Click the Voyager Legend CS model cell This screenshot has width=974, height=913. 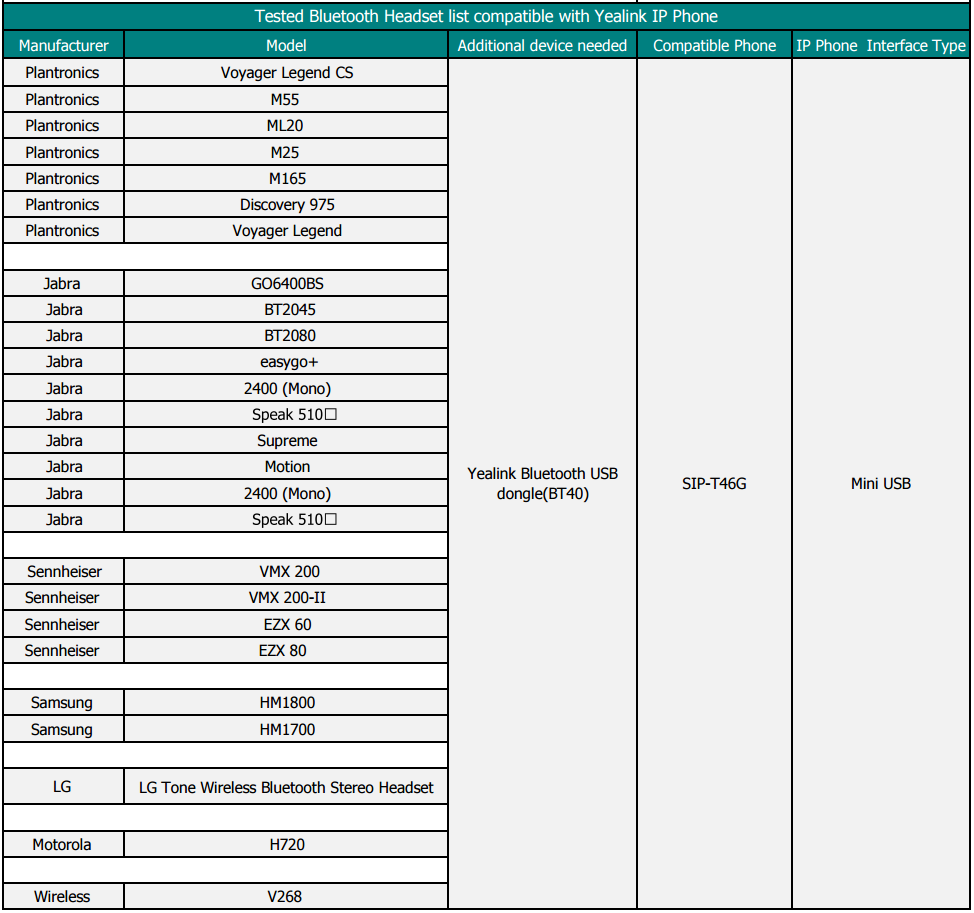(286, 72)
